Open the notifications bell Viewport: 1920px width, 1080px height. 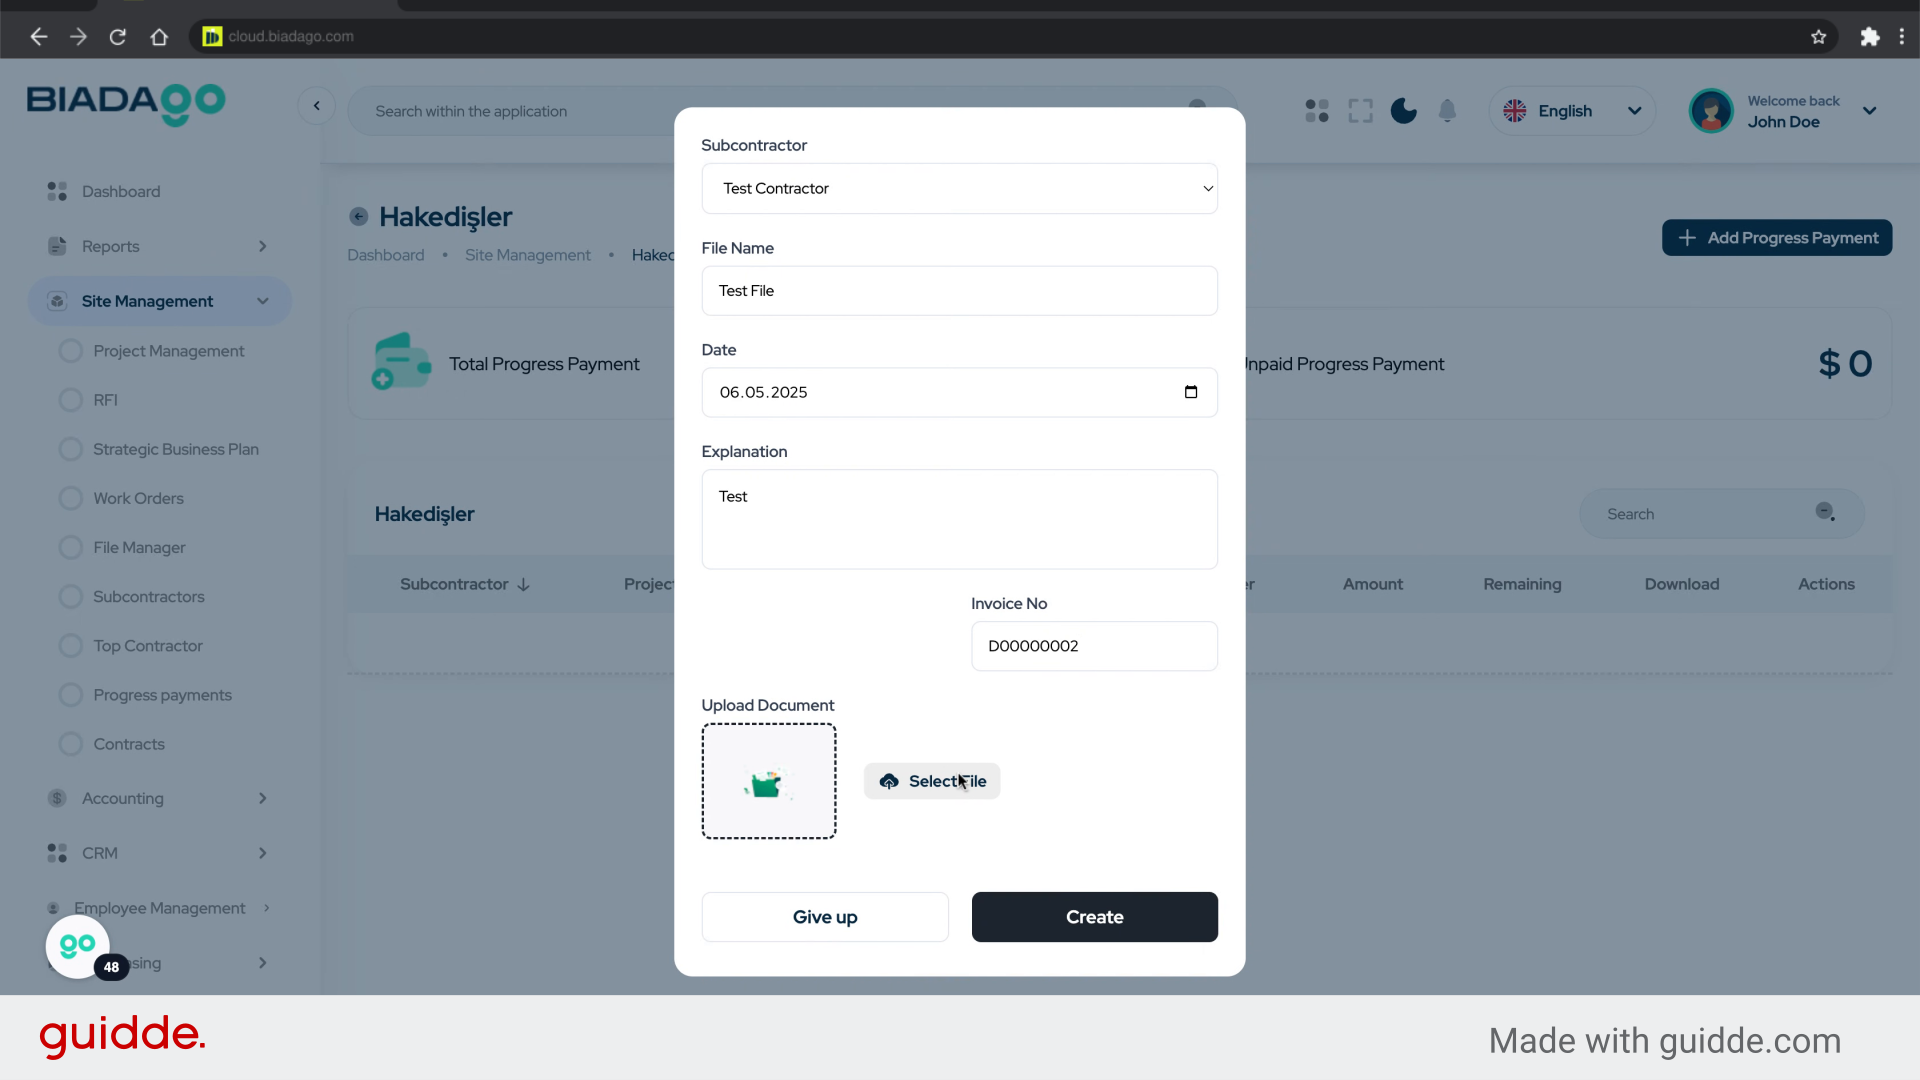(1447, 111)
